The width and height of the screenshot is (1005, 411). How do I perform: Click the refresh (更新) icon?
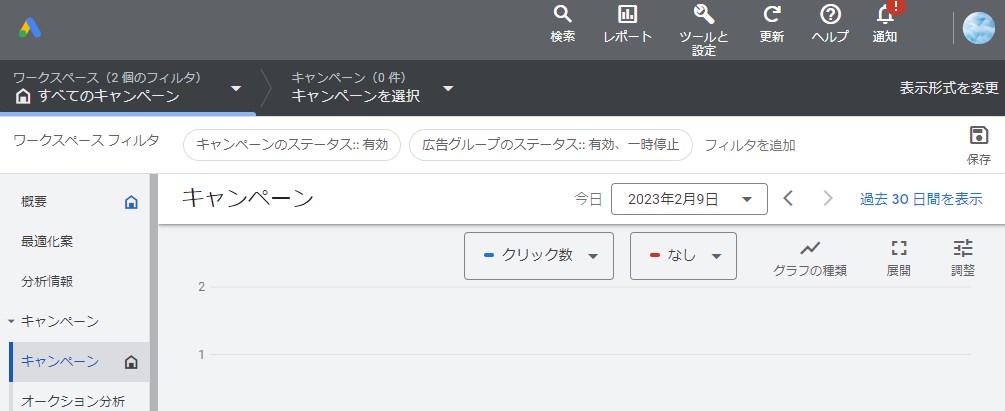(x=771, y=24)
